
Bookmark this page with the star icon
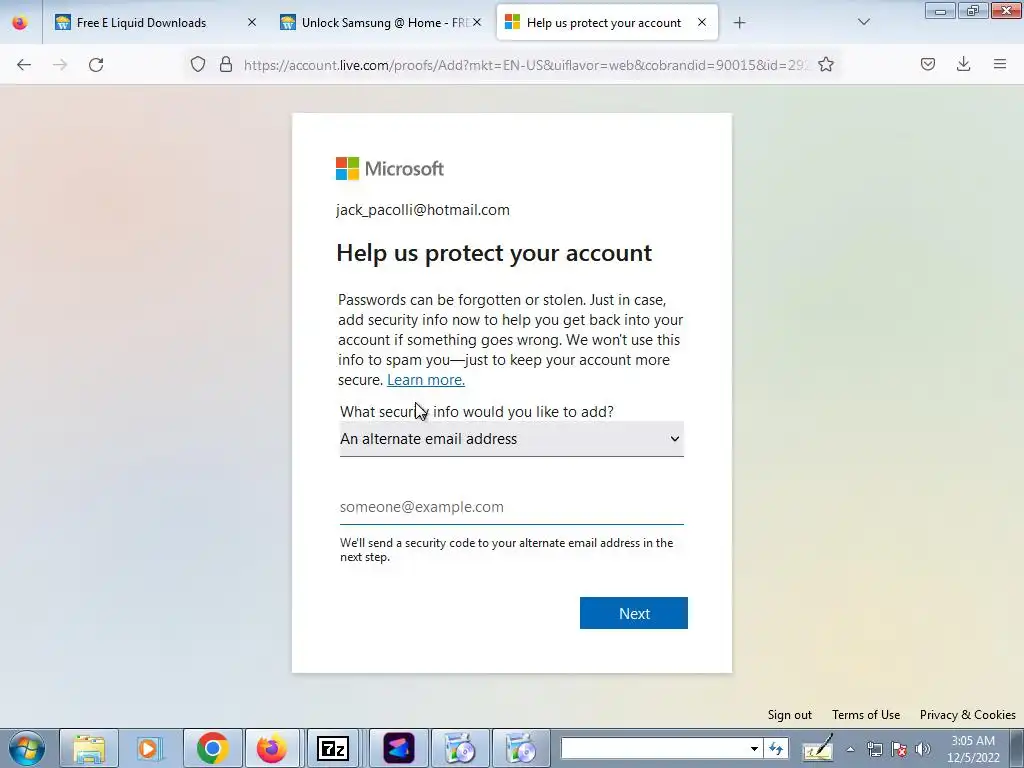[826, 64]
